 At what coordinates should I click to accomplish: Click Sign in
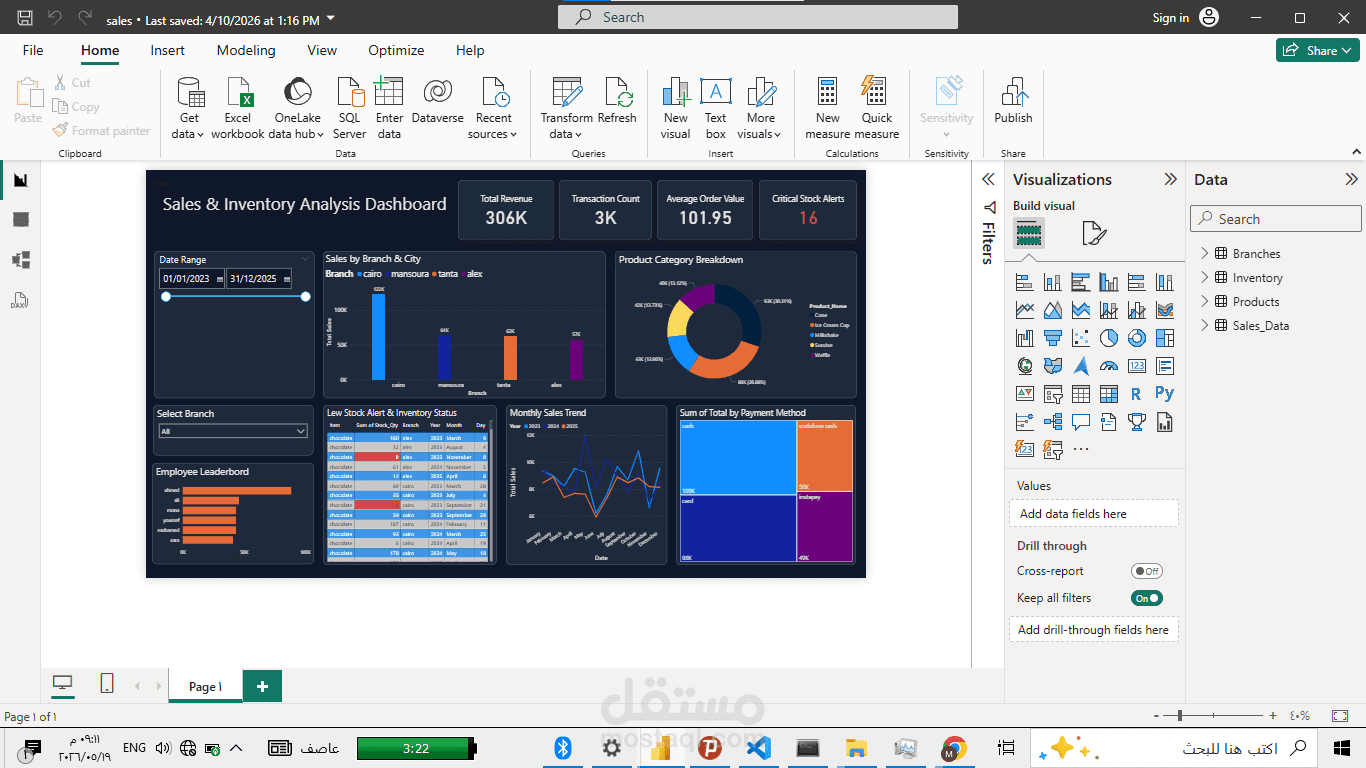coord(1171,18)
